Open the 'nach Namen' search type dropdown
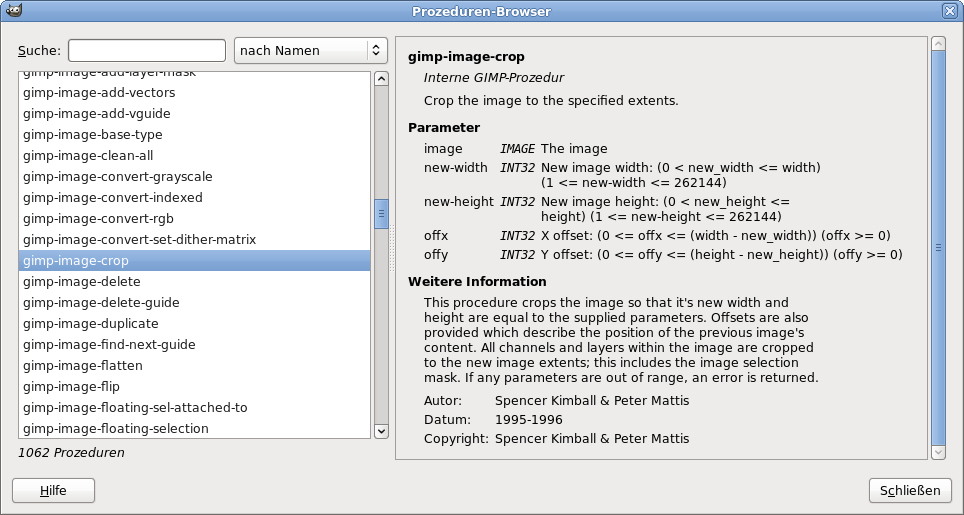 310,50
